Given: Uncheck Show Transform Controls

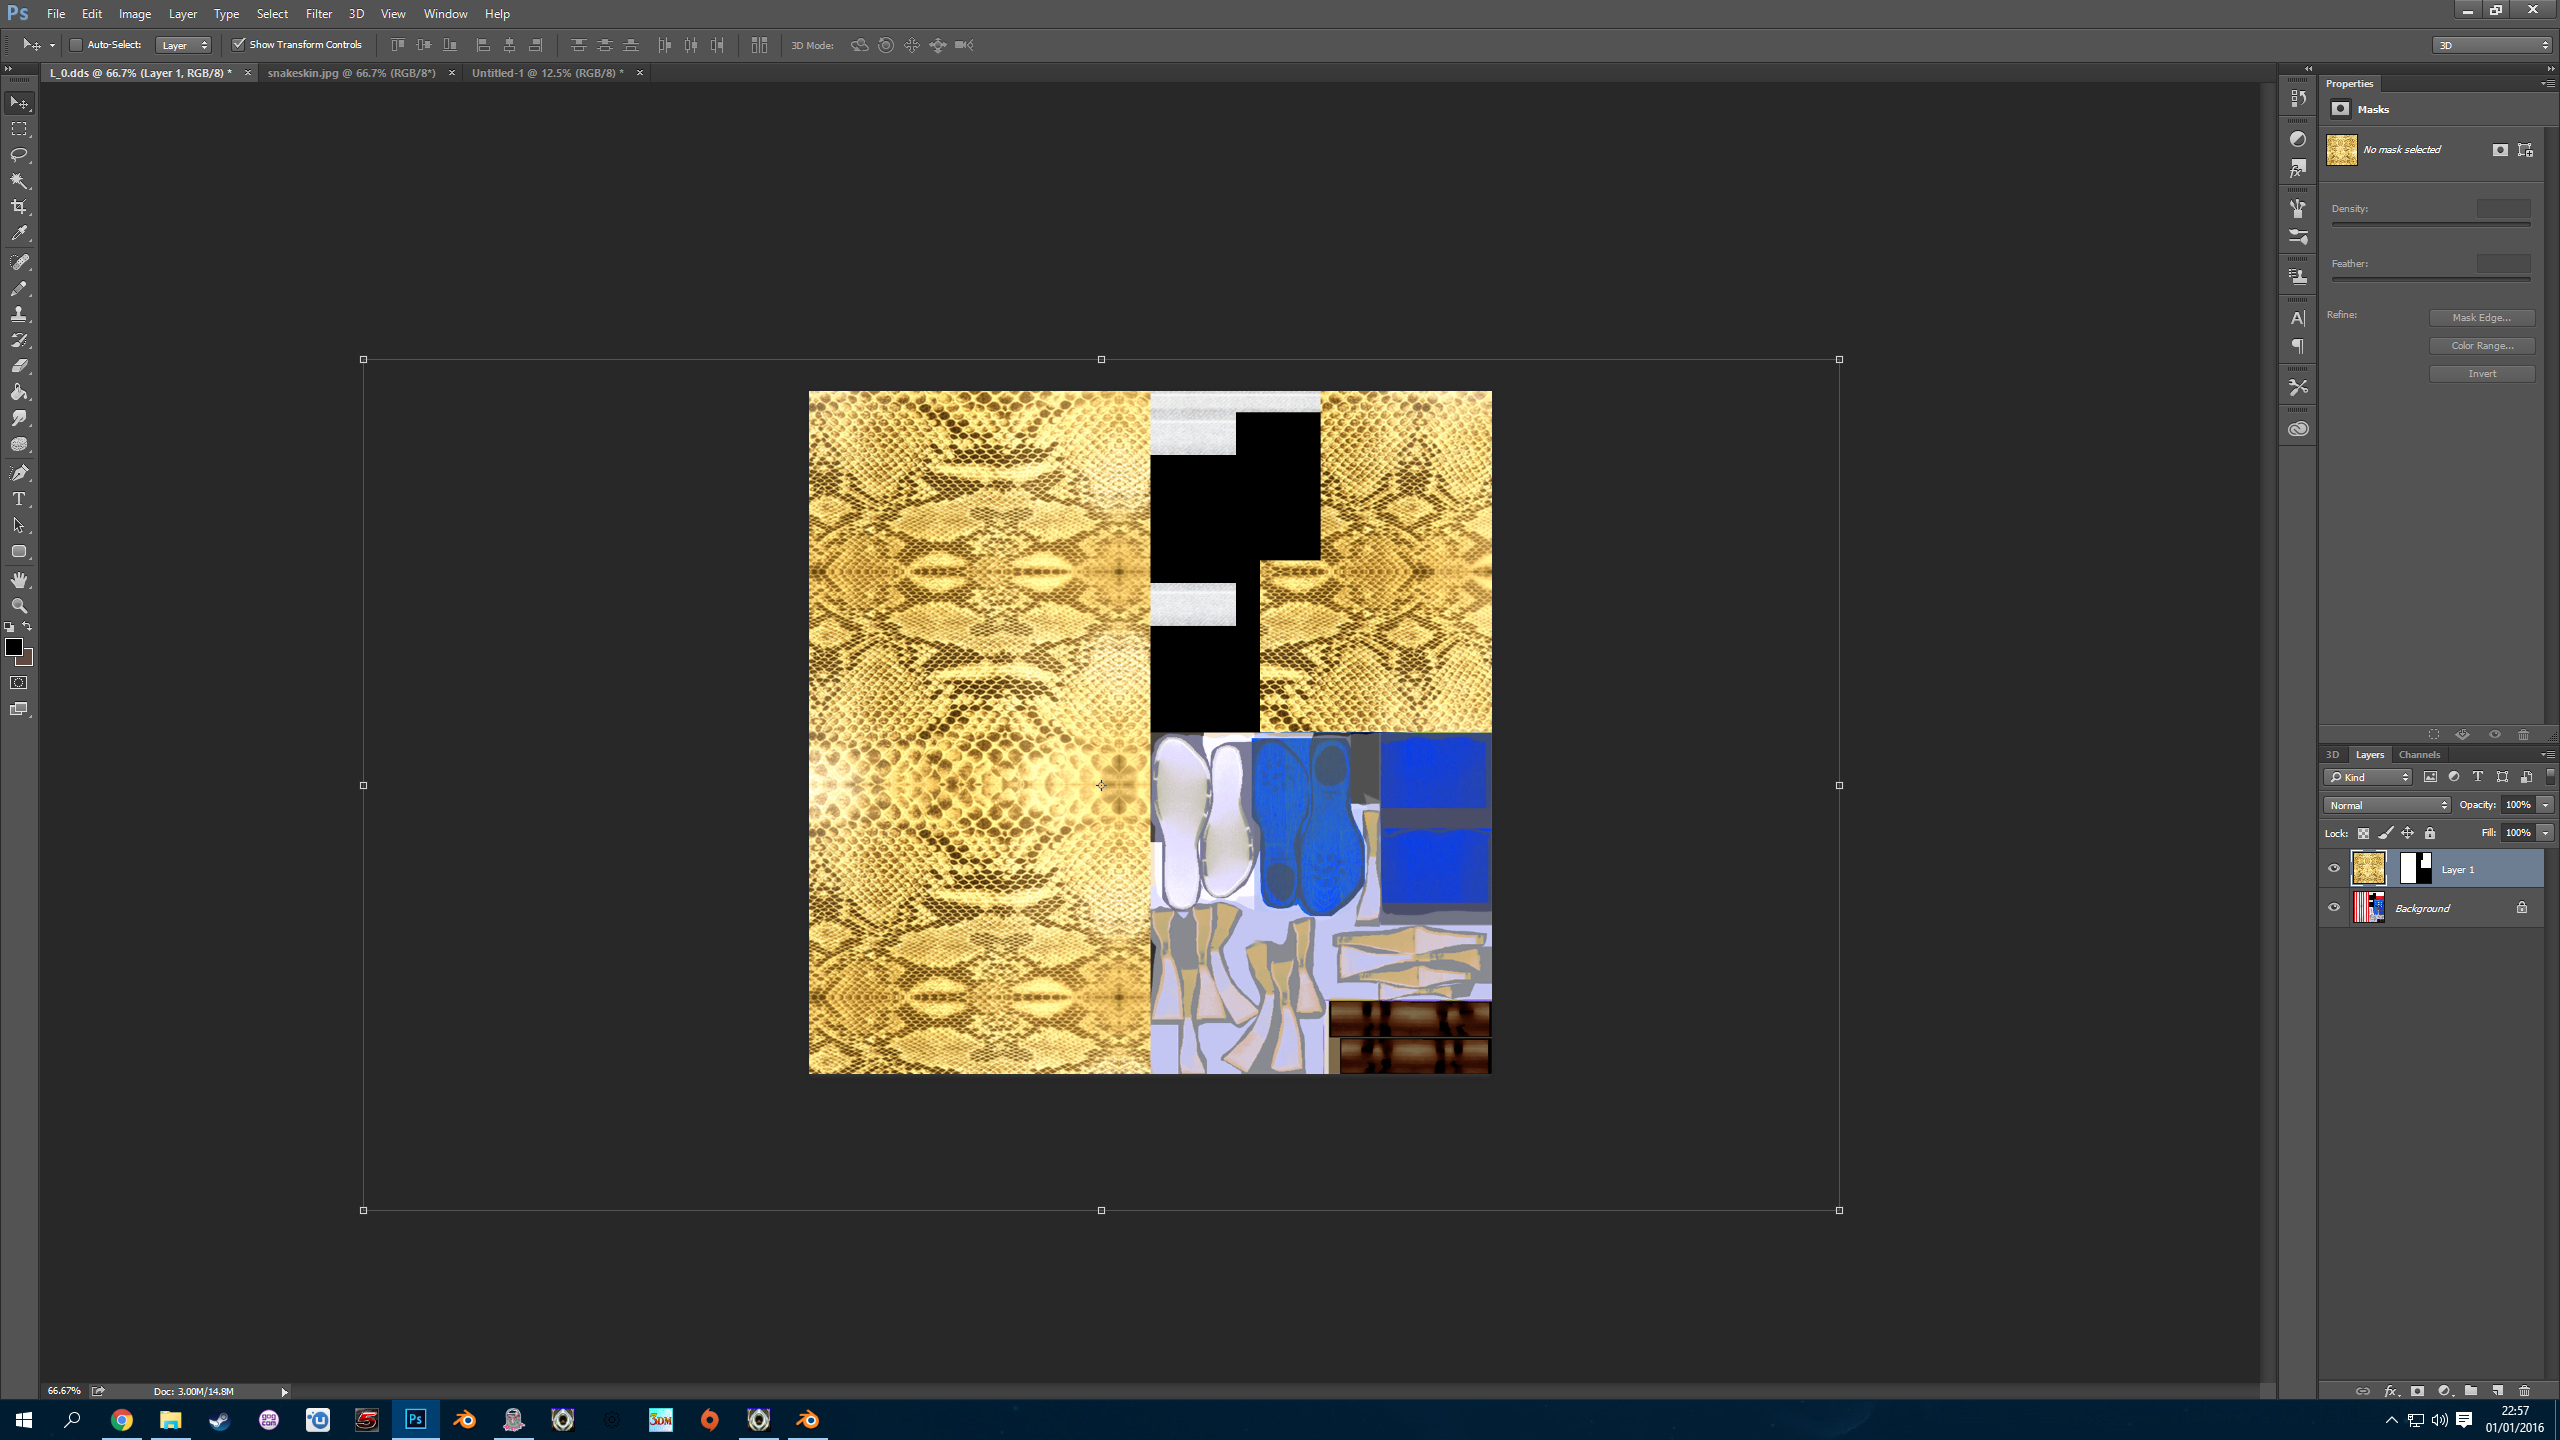Looking at the screenshot, I should pos(239,45).
